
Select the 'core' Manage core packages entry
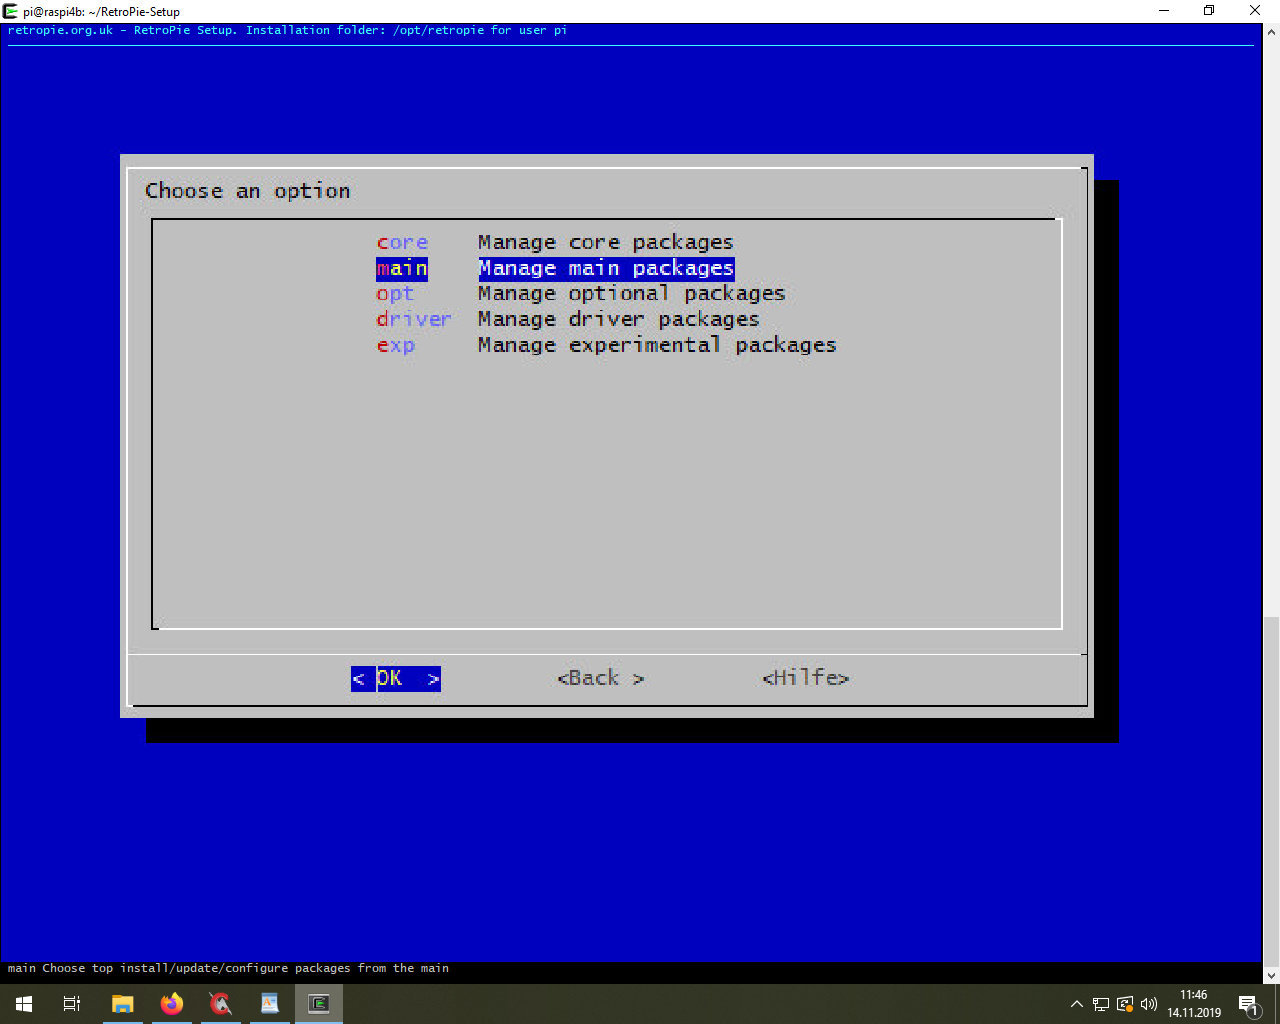pos(605,243)
